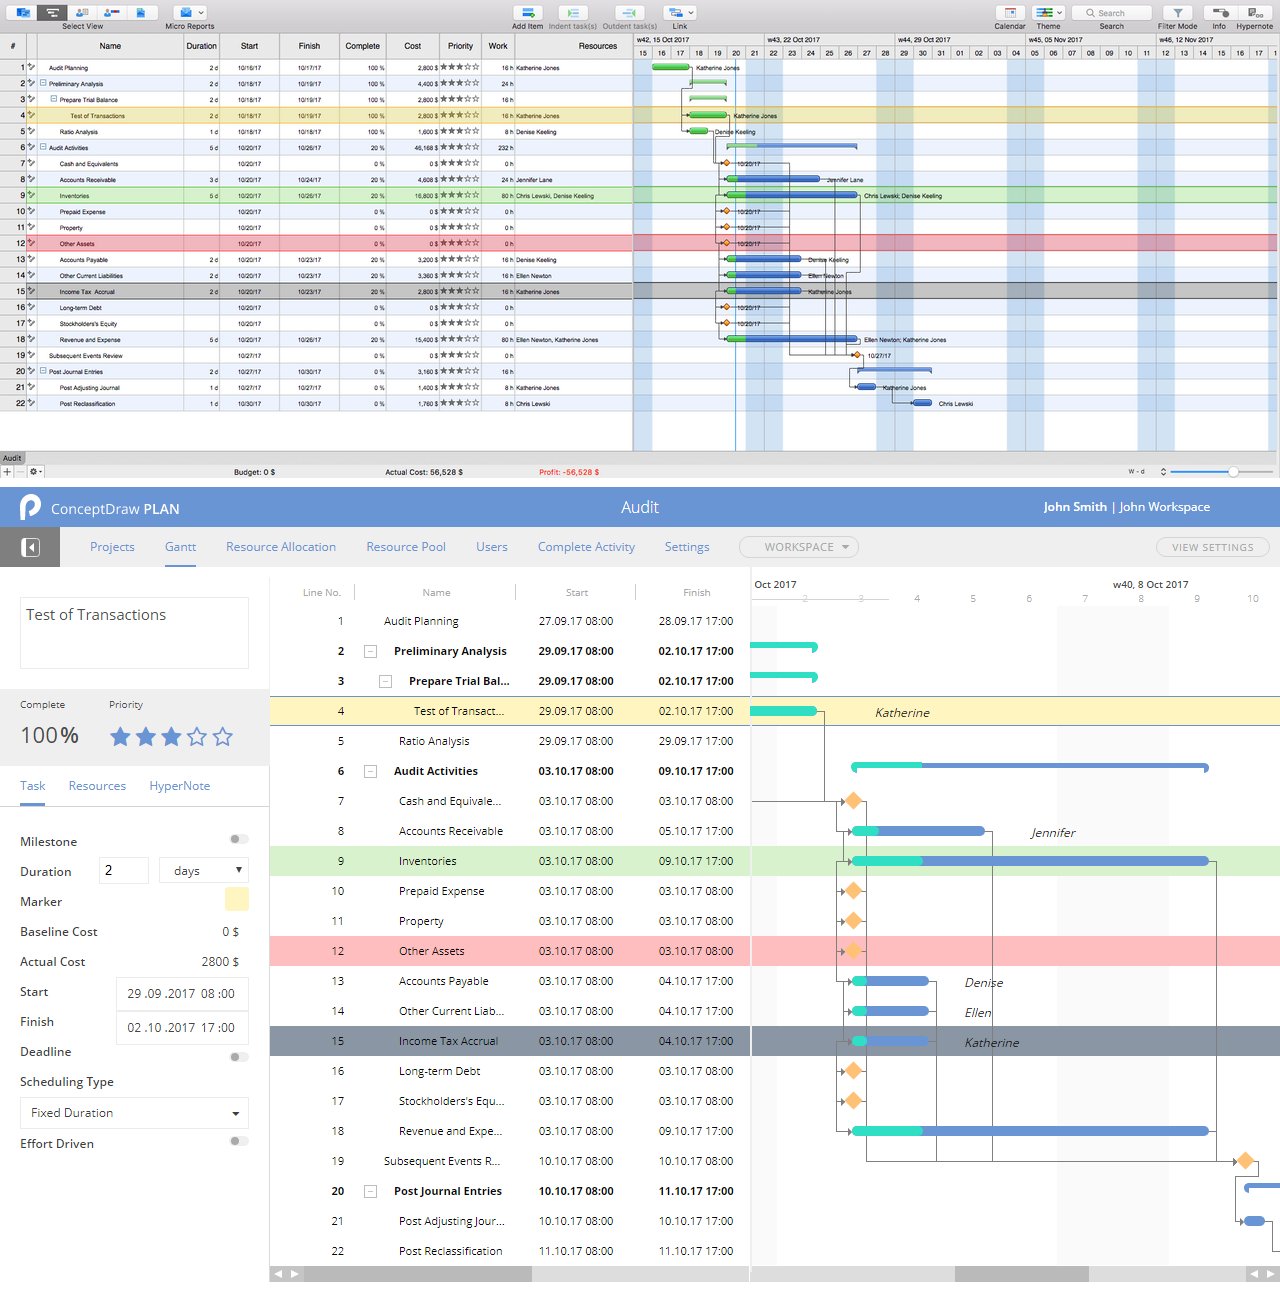
Task: Open the Calendar tool
Action: tap(1009, 13)
